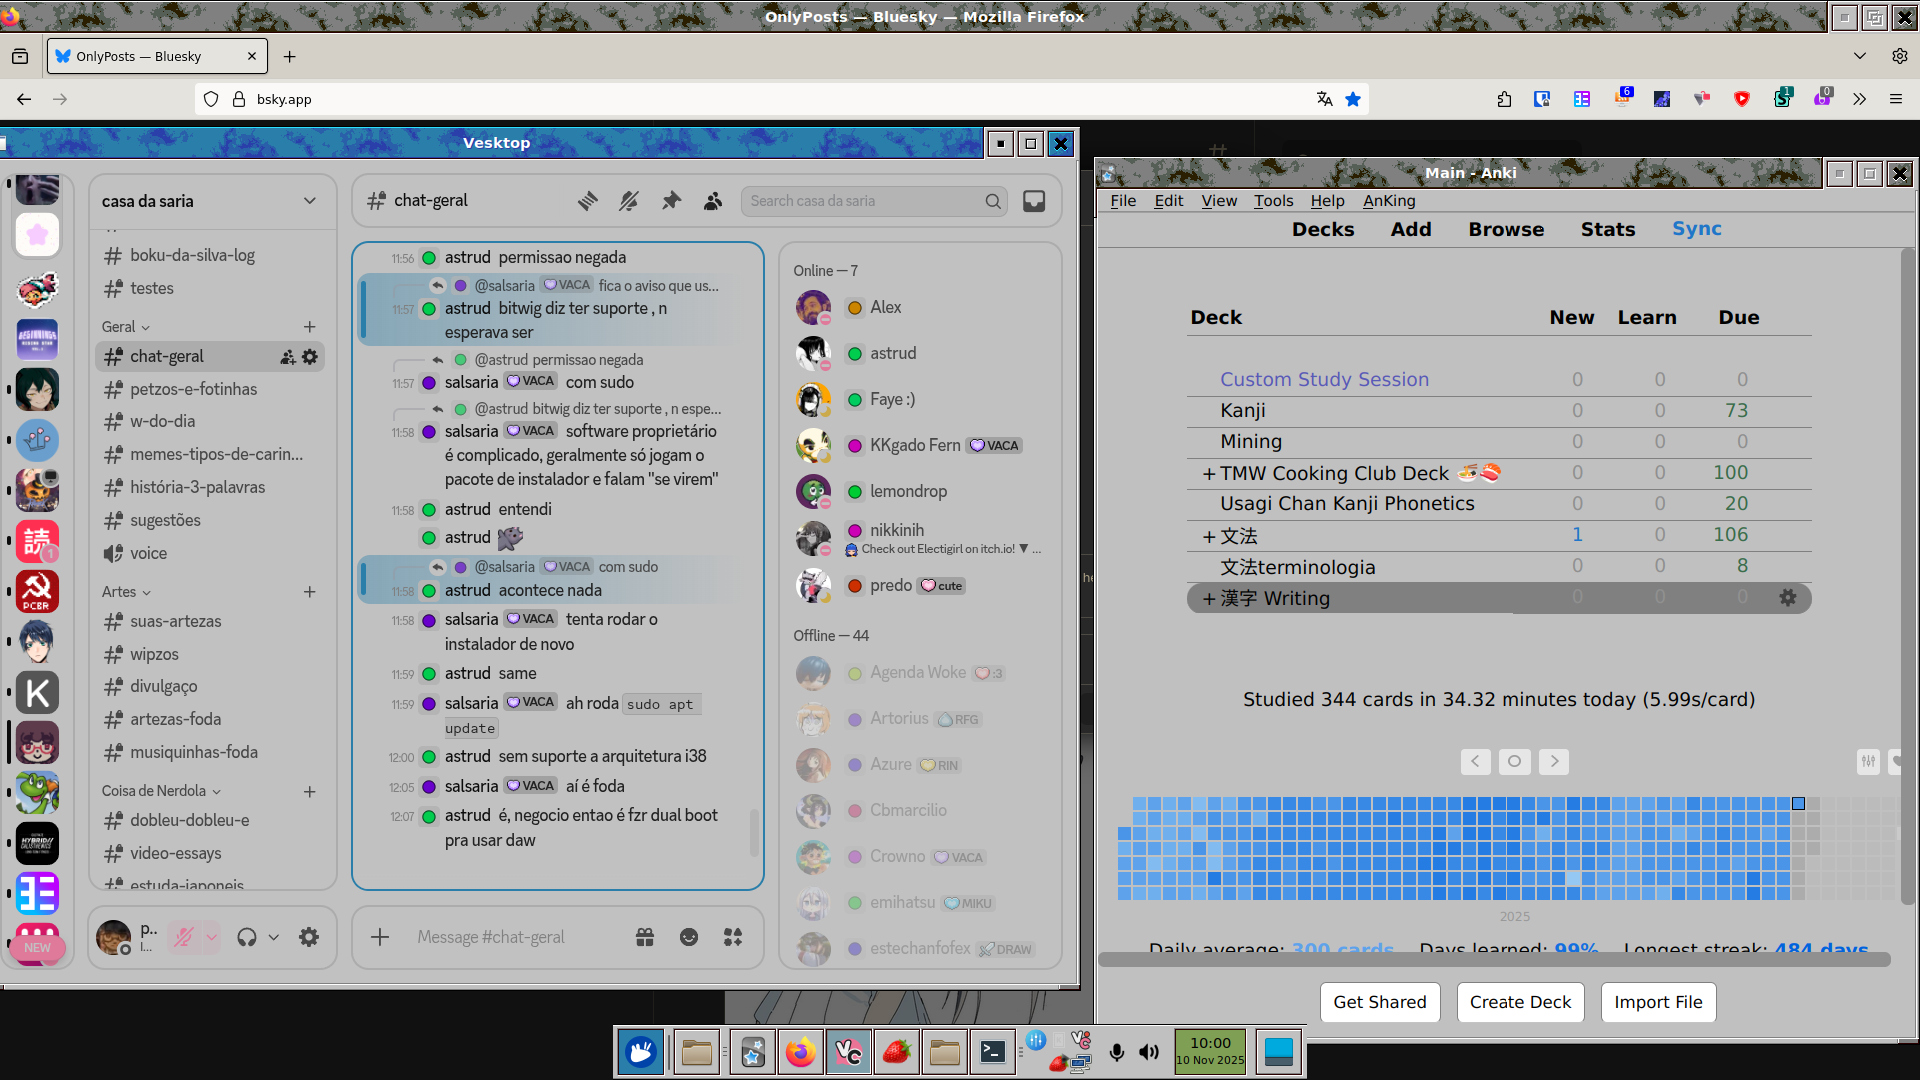The image size is (1920, 1080).
Task: Toggle the member list icon
Action: click(x=712, y=201)
